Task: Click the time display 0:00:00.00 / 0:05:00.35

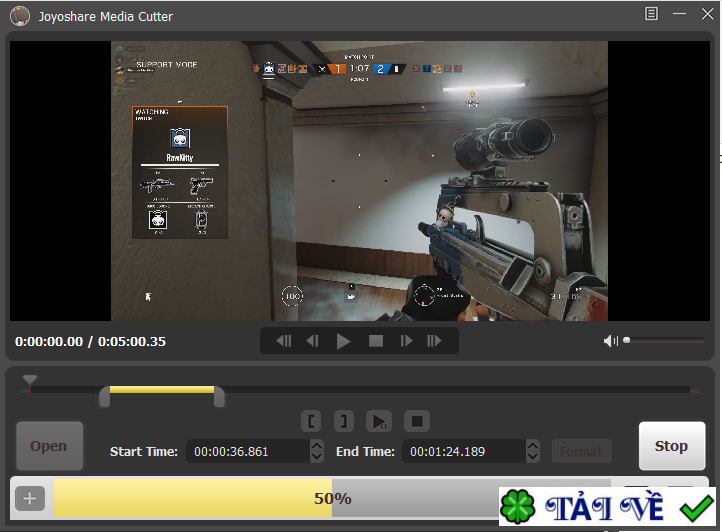Action: click(x=90, y=341)
